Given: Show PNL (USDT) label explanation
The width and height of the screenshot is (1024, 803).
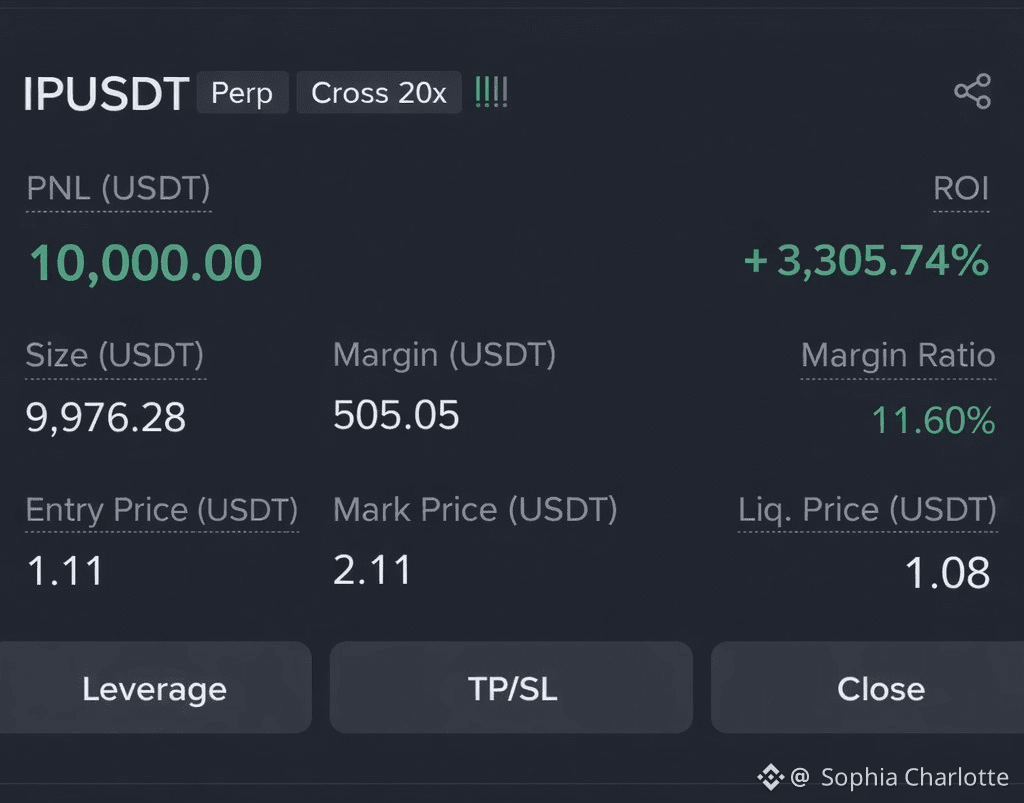Looking at the screenshot, I should pos(118,189).
